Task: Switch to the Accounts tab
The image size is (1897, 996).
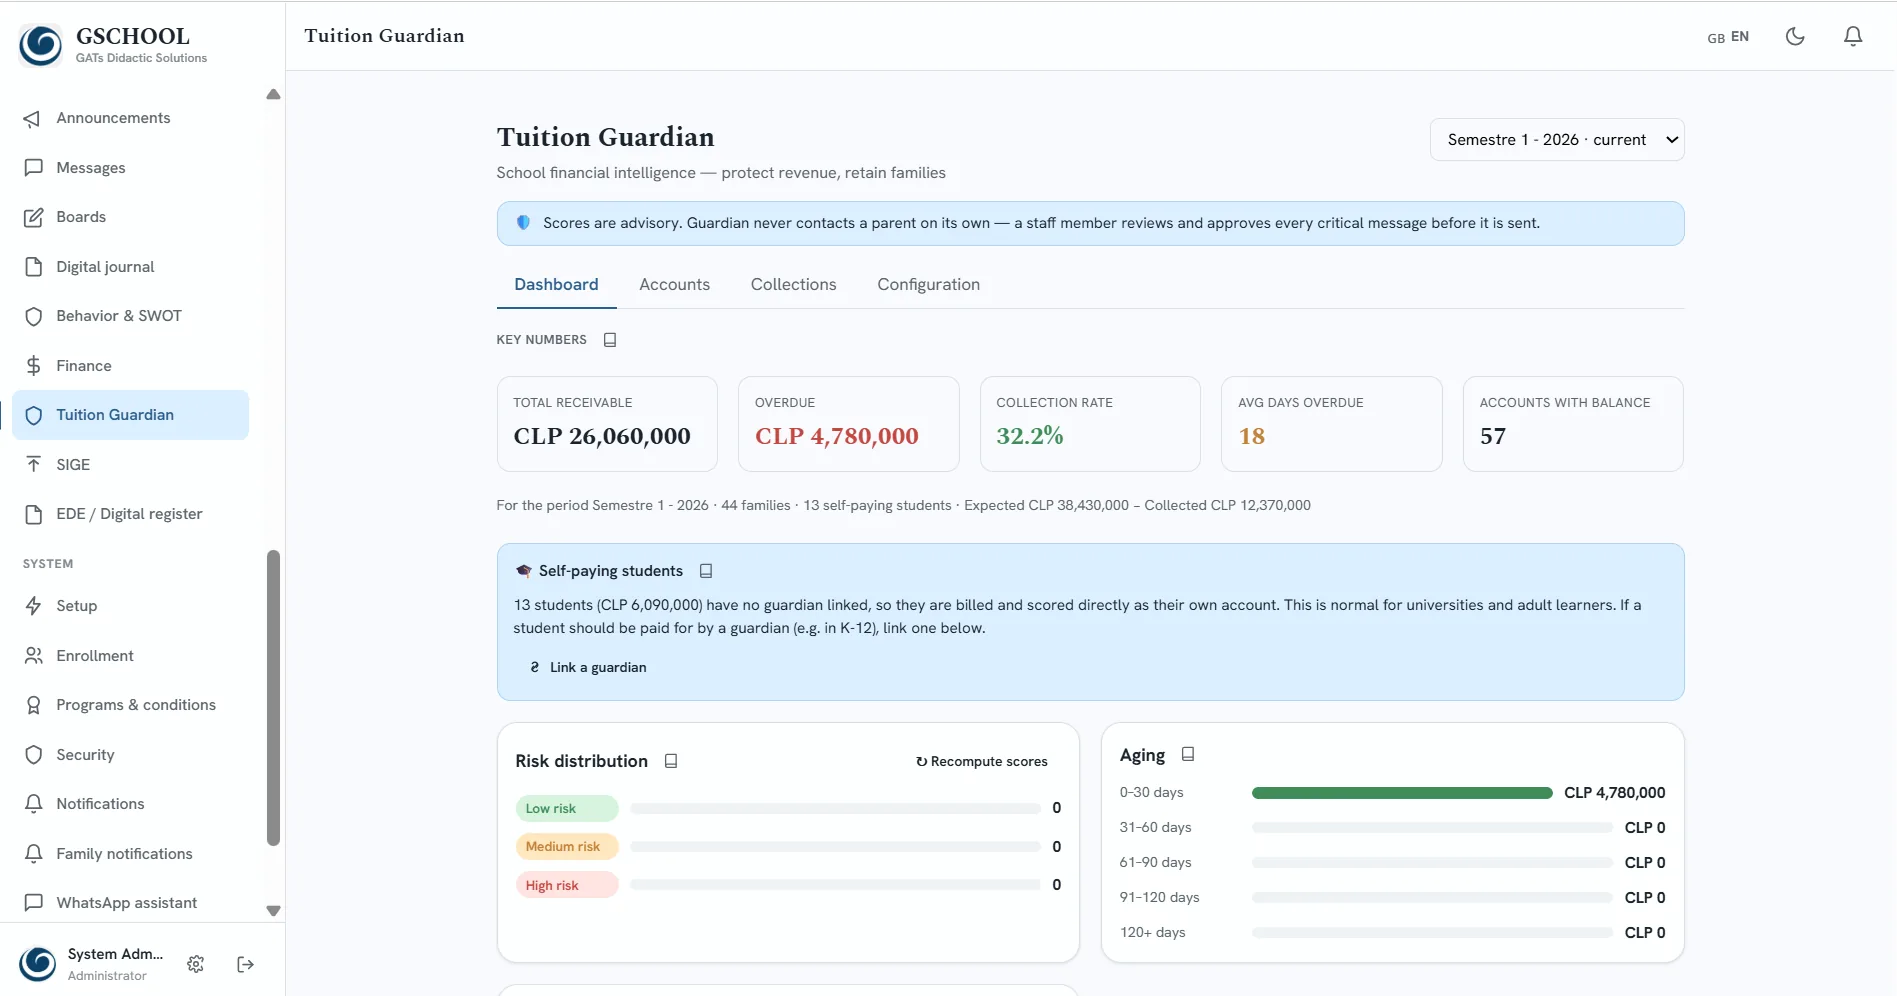Action: [674, 285]
